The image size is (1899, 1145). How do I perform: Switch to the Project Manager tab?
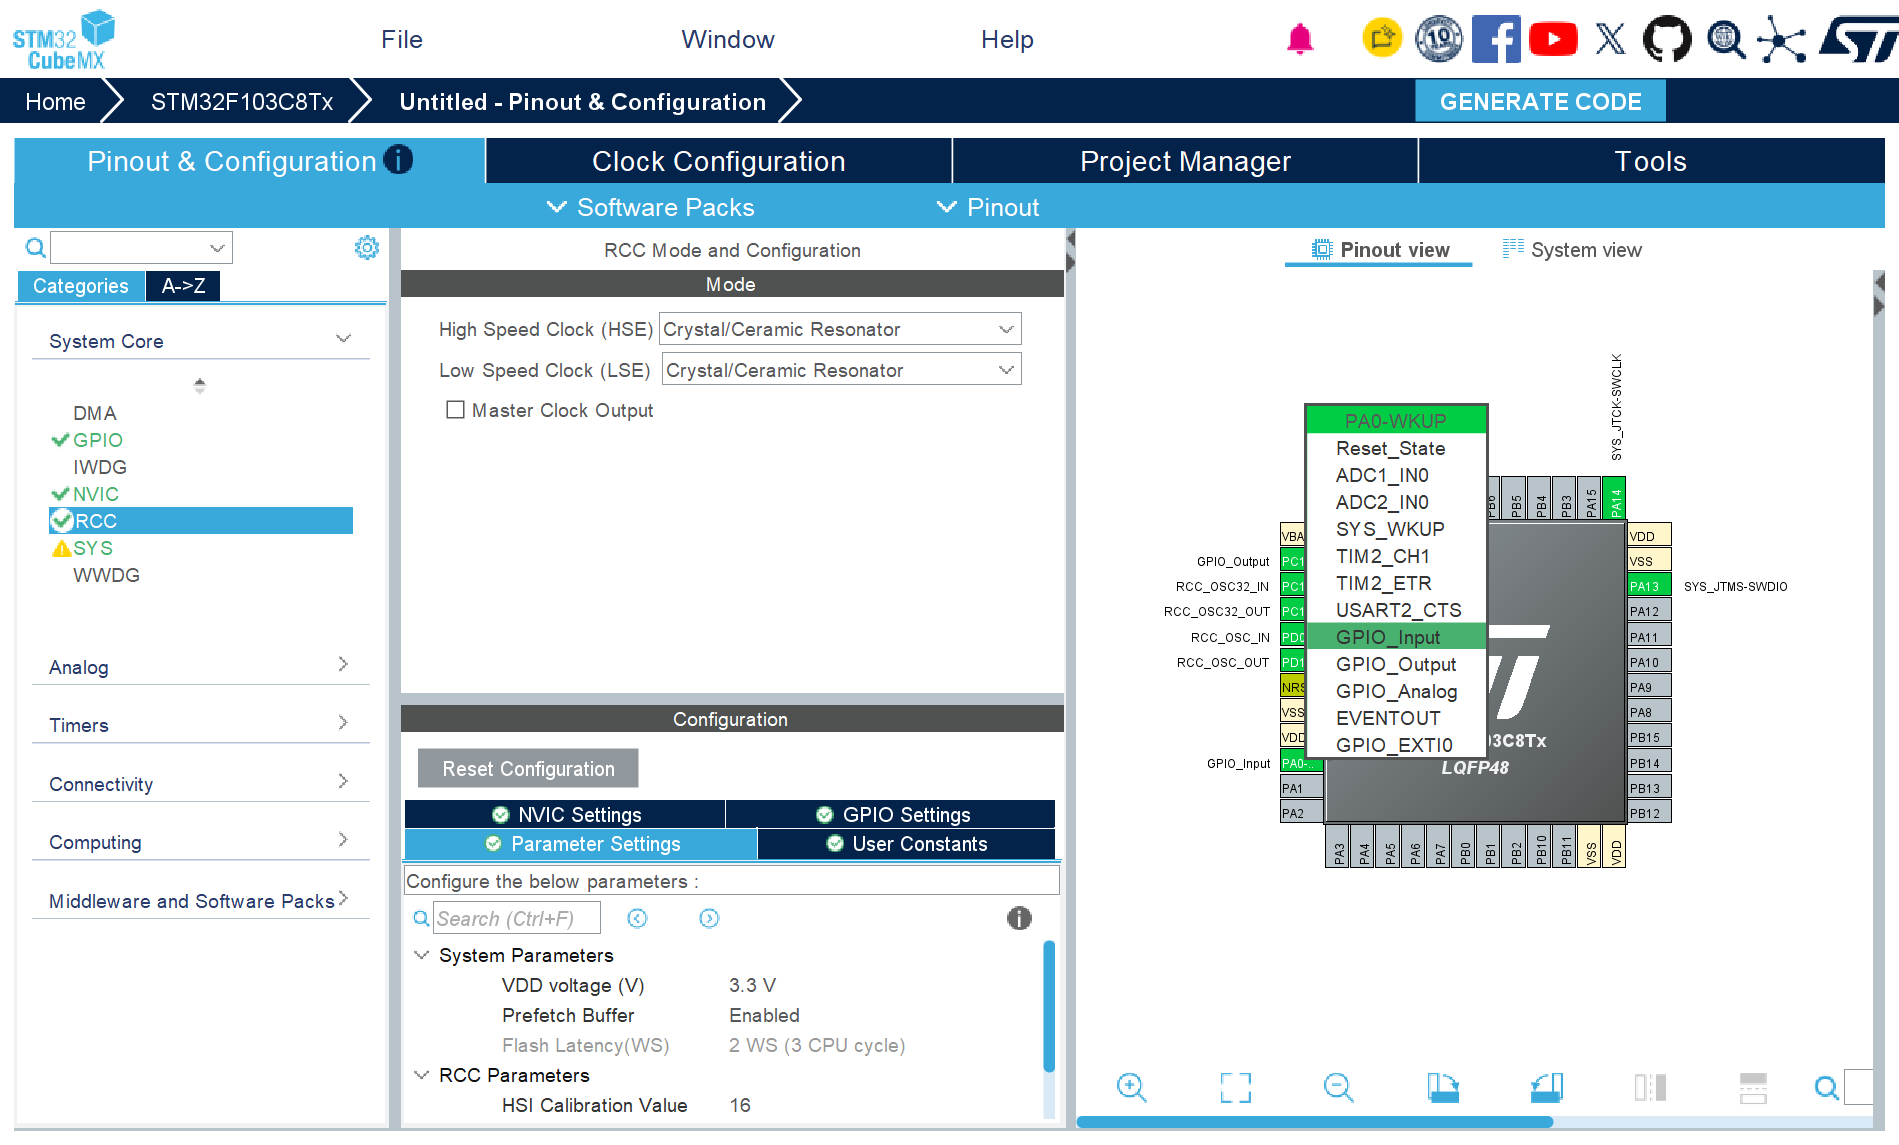[x=1185, y=161]
